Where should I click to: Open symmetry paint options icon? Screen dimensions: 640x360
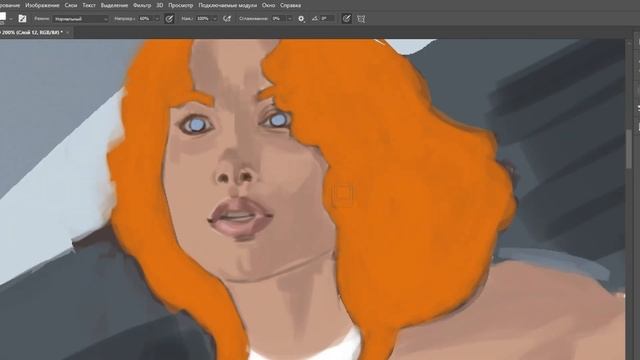pyautogui.click(x=361, y=19)
